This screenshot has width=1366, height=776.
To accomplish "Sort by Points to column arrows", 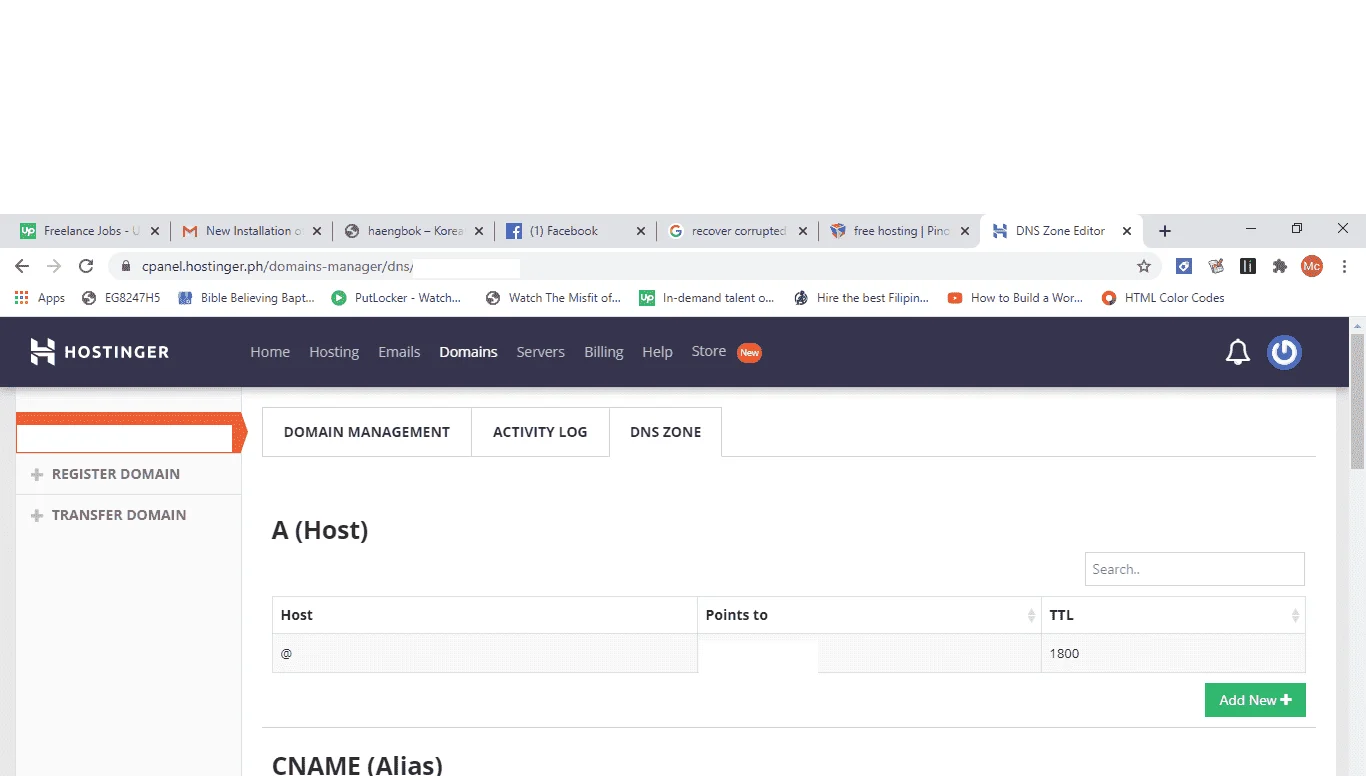I will coord(1031,616).
